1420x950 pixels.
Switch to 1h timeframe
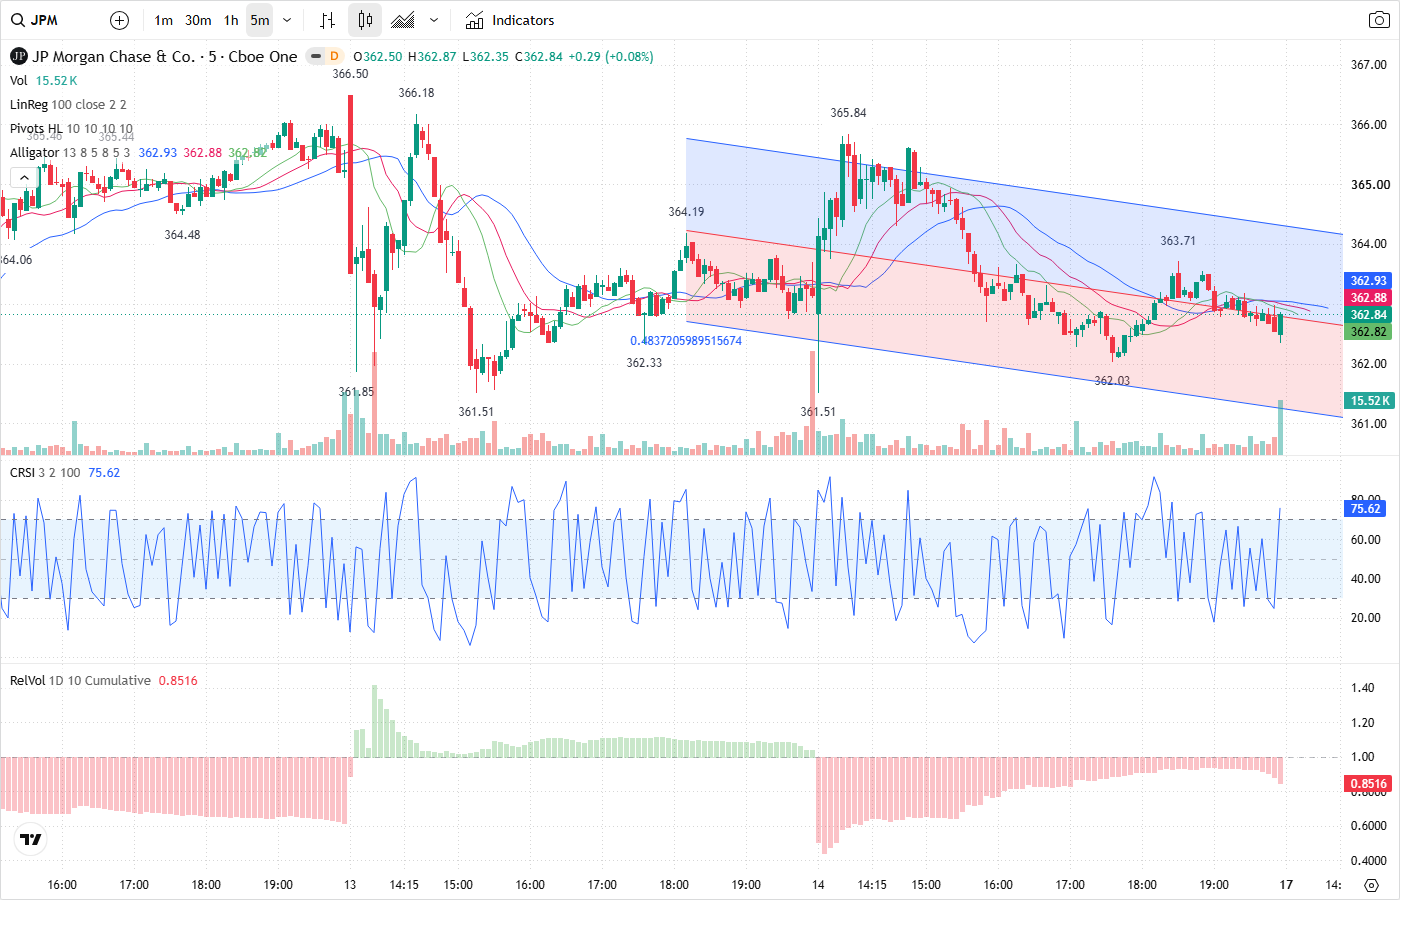(231, 20)
